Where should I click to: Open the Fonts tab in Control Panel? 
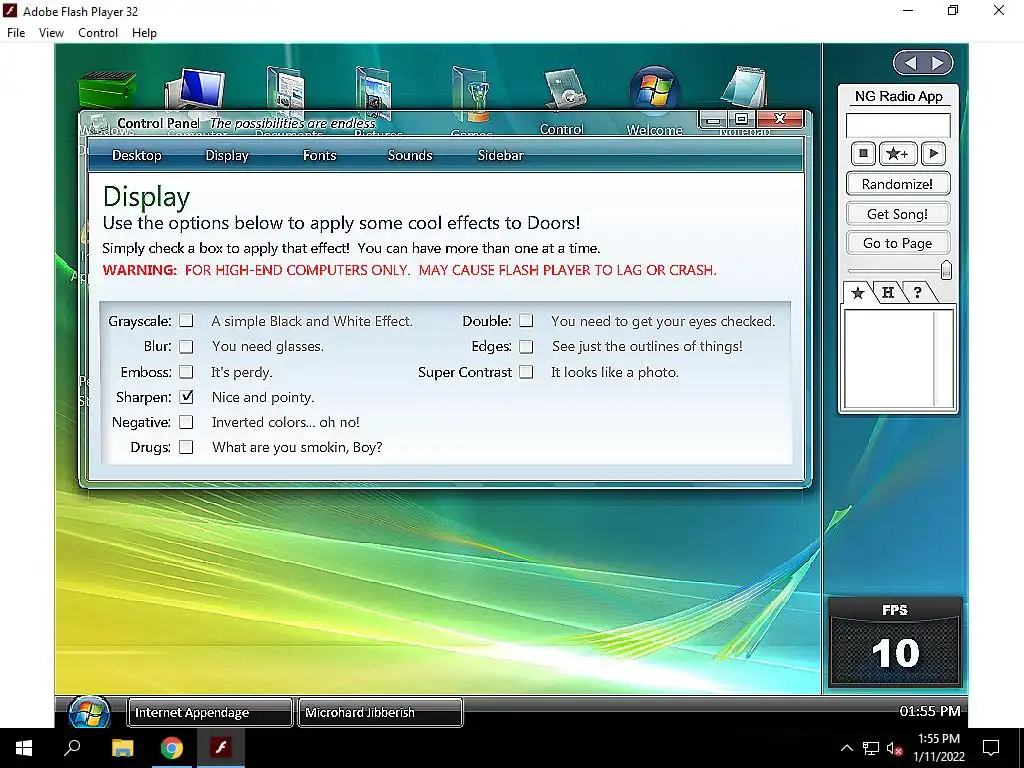319,155
